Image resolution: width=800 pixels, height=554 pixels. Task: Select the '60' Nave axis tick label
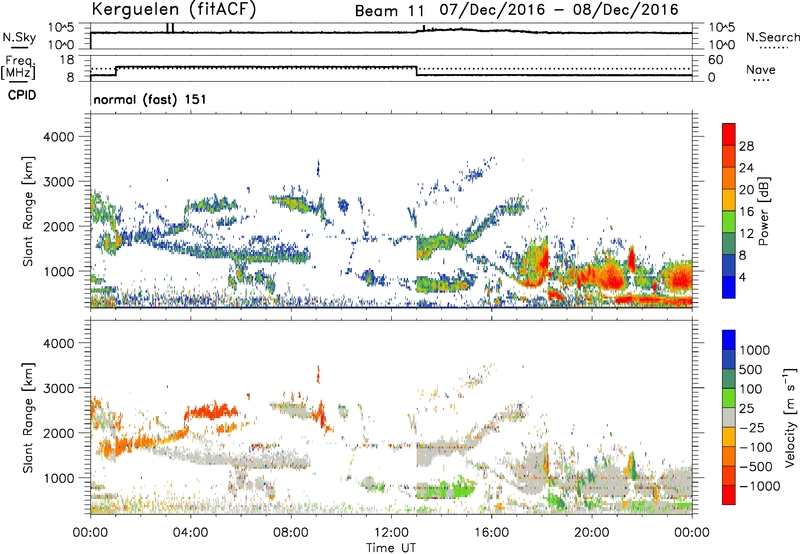[715, 59]
